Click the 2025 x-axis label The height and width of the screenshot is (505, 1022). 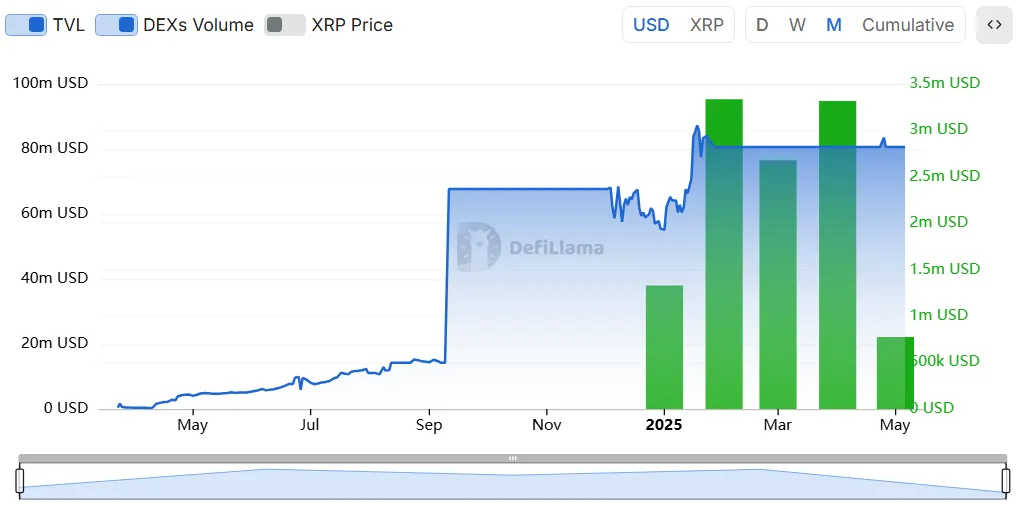[x=664, y=425]
